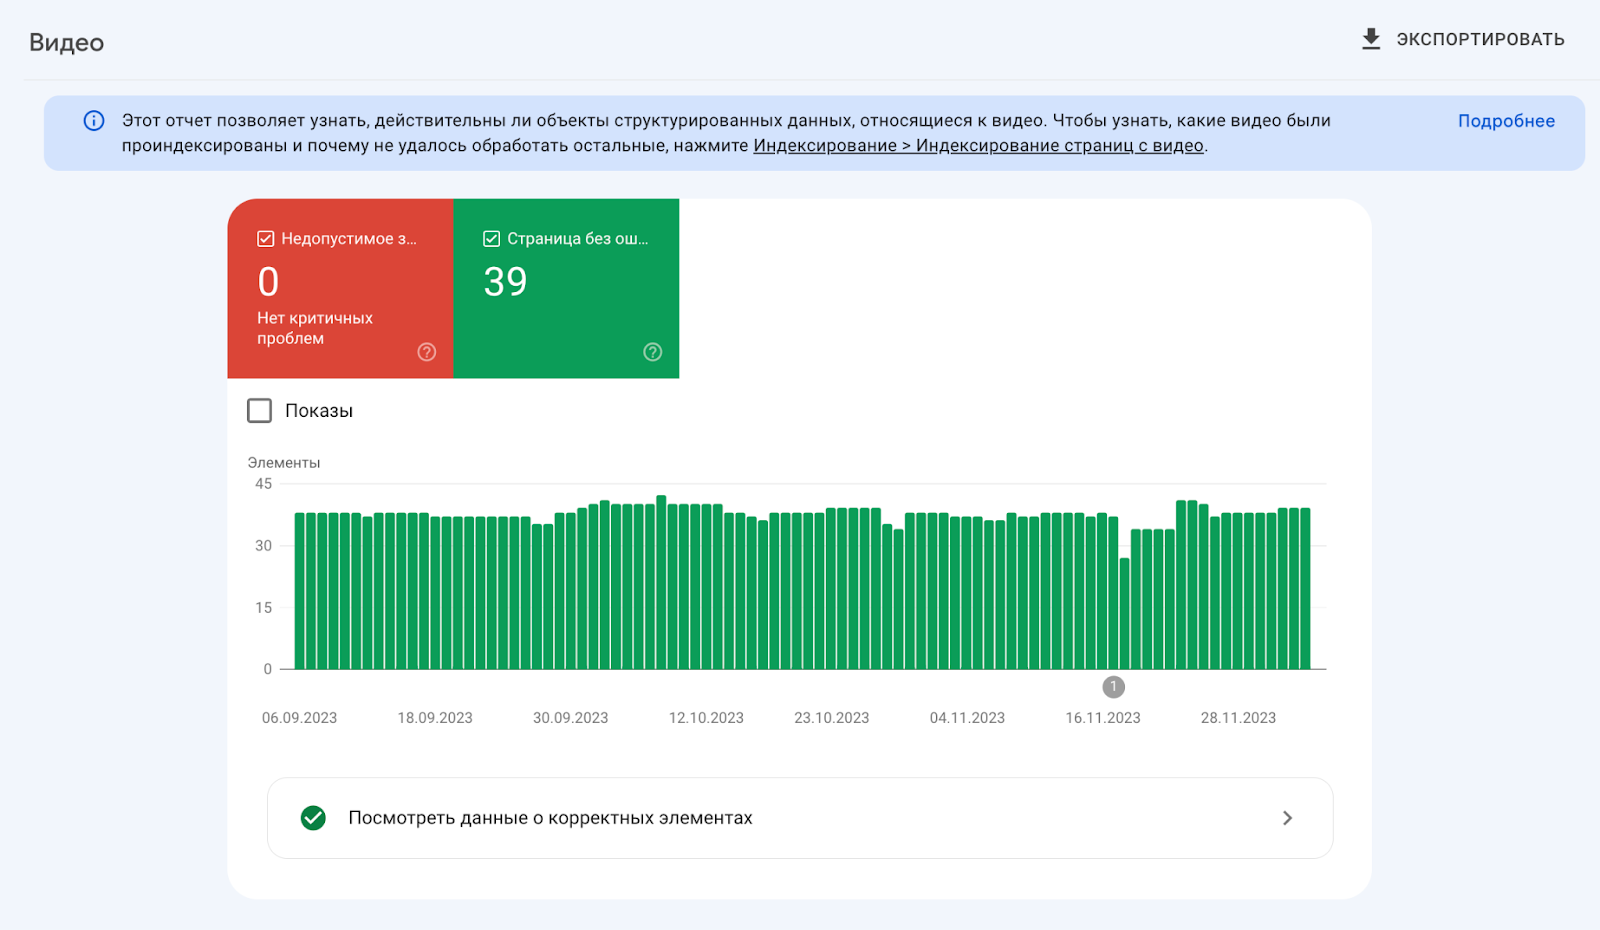Click the 28.11.2023 date label
This screenshot has height=930, width=1600.
click(x=1239, y=718)
